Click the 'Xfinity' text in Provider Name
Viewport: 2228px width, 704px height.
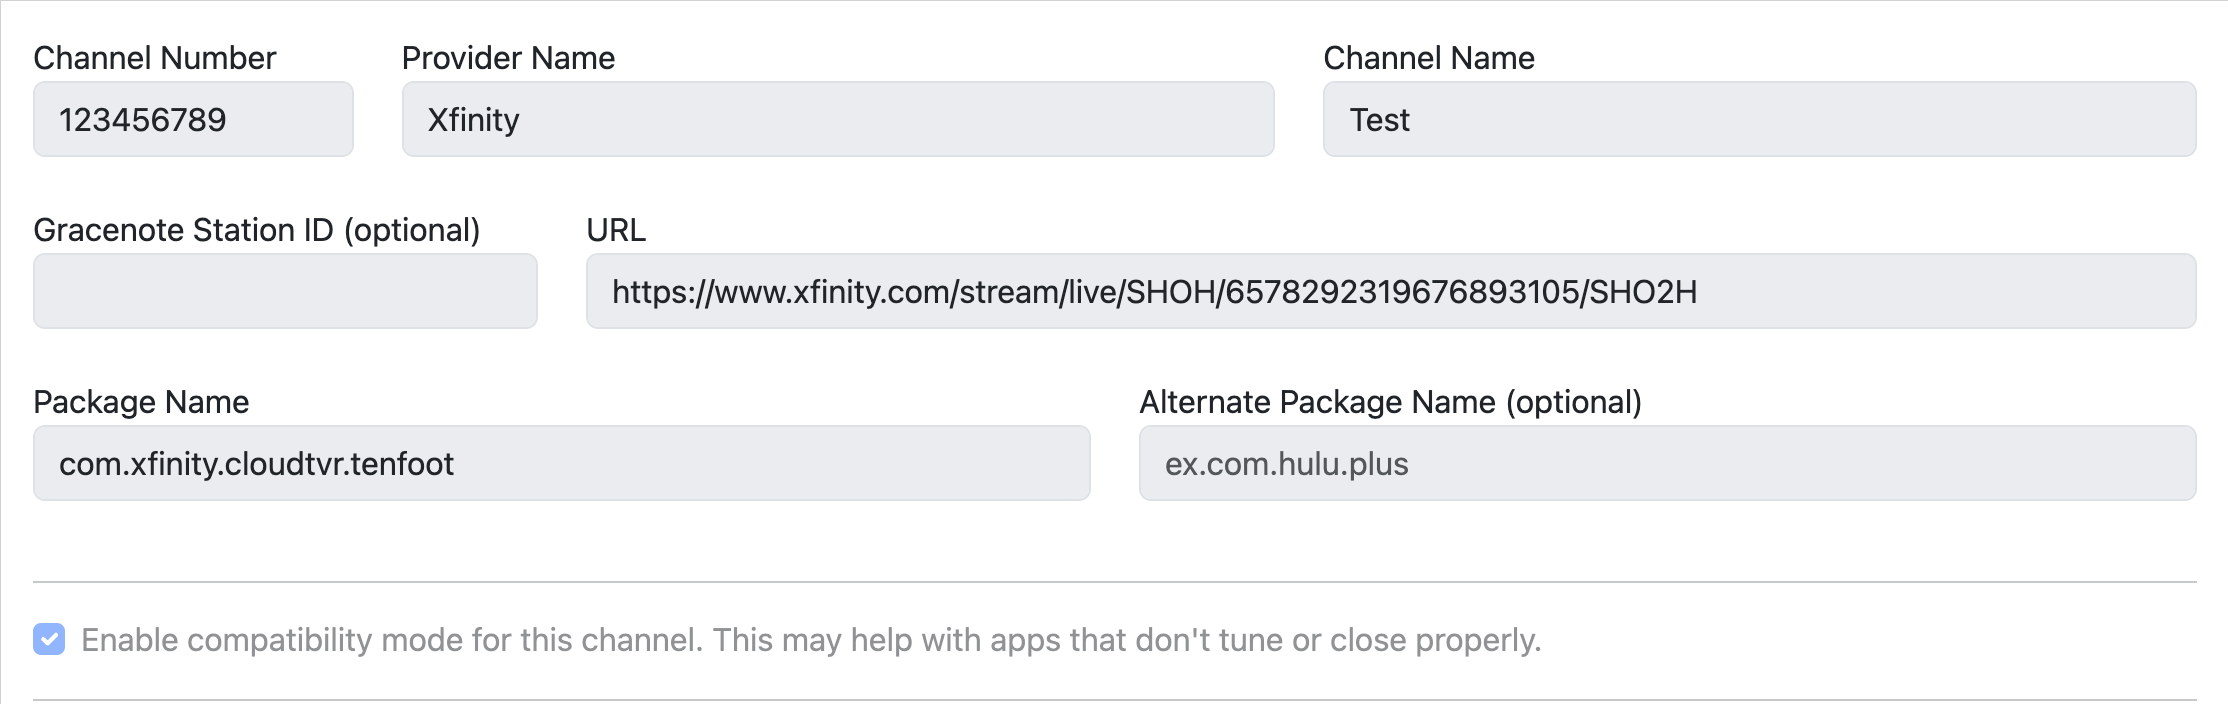(x=473, y=120)
